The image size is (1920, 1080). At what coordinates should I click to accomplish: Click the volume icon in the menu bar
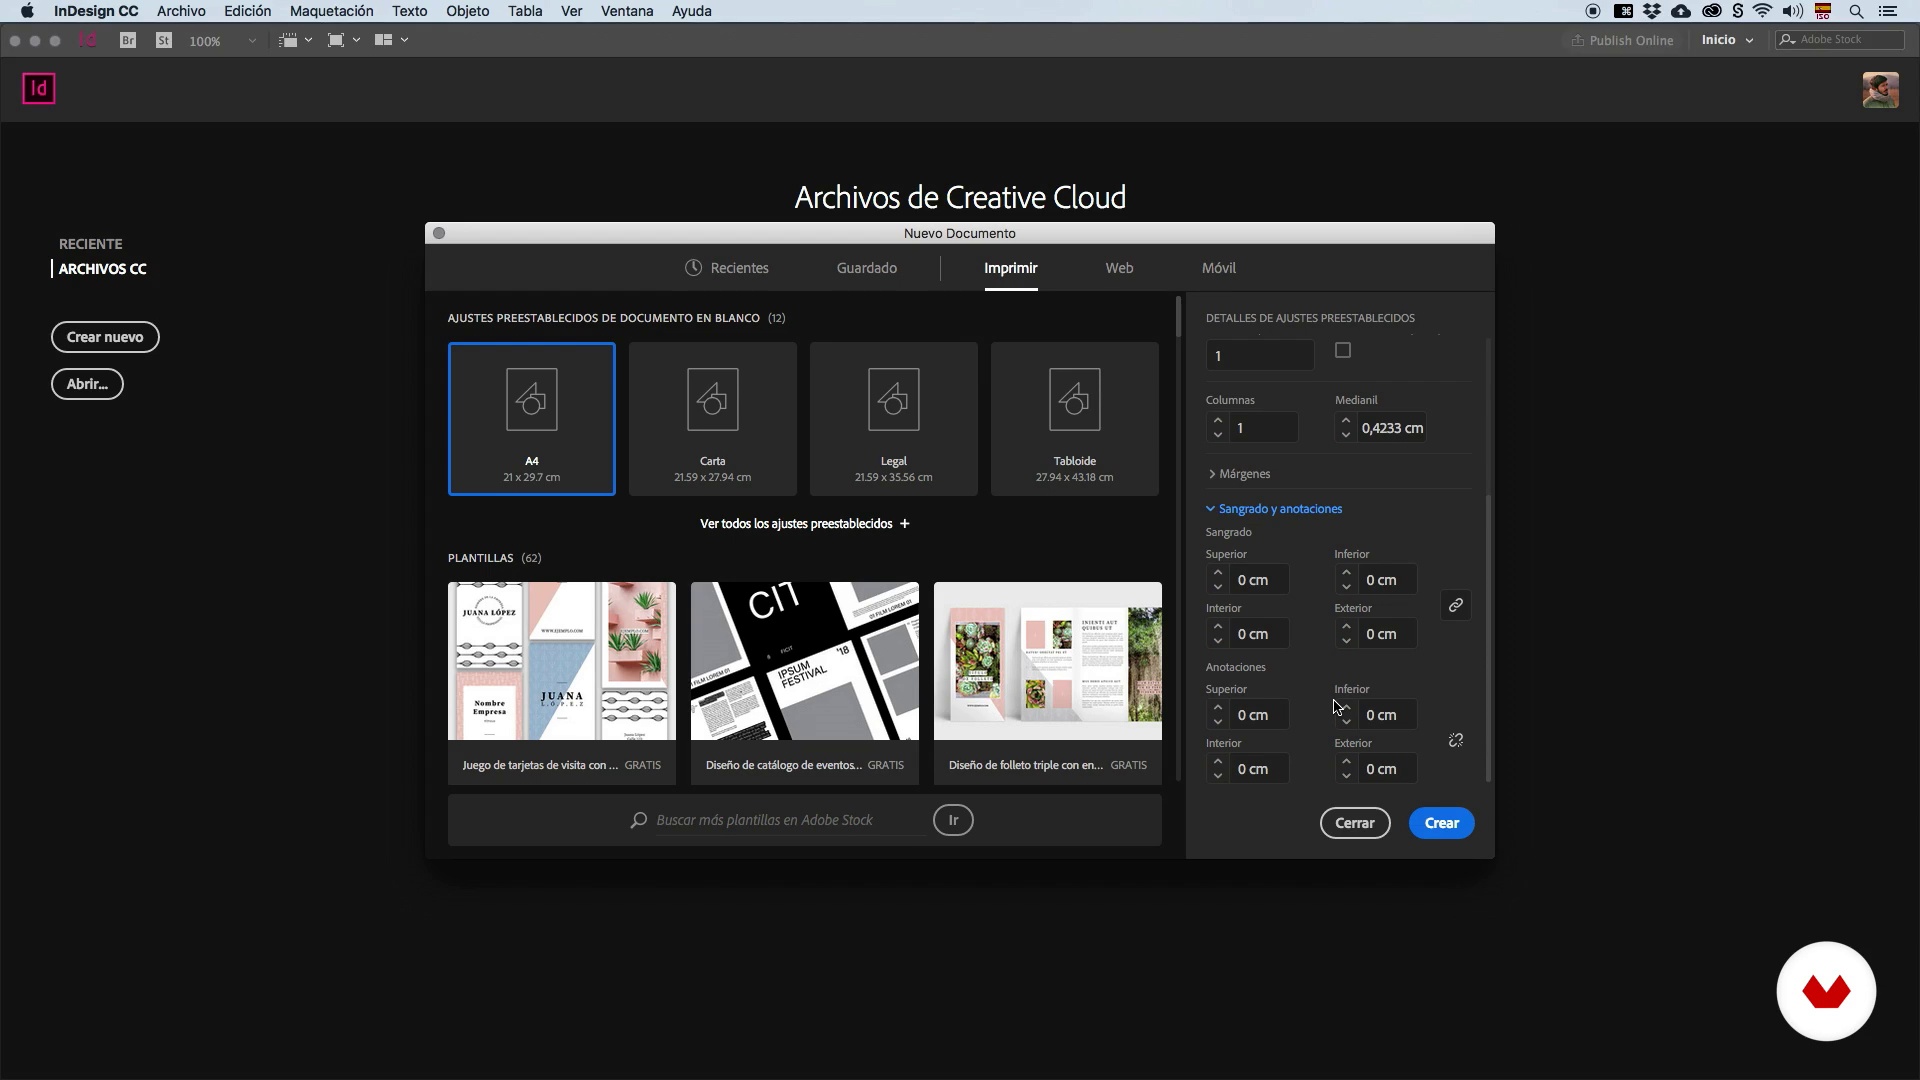coord(1792,12)
